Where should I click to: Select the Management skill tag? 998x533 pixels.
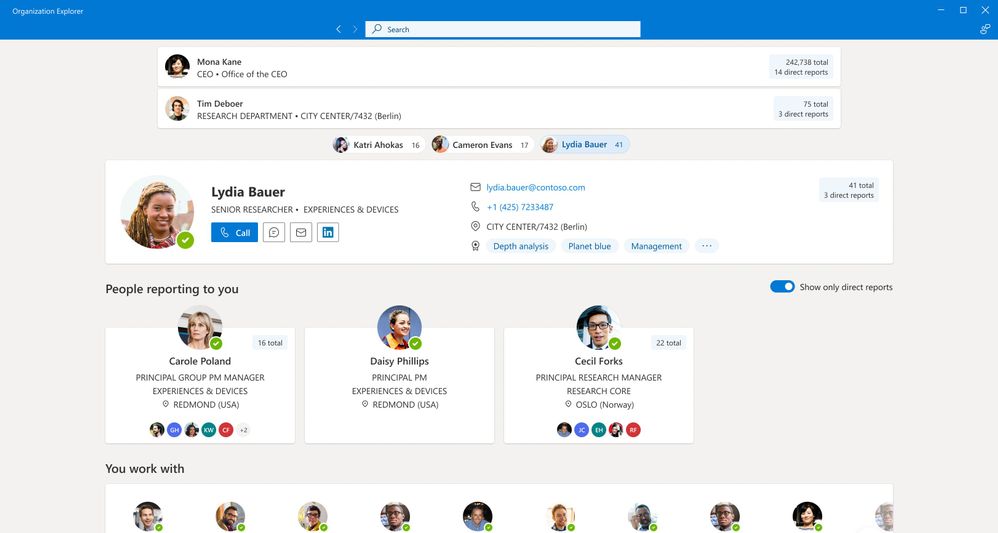click(x=656, y=246)
